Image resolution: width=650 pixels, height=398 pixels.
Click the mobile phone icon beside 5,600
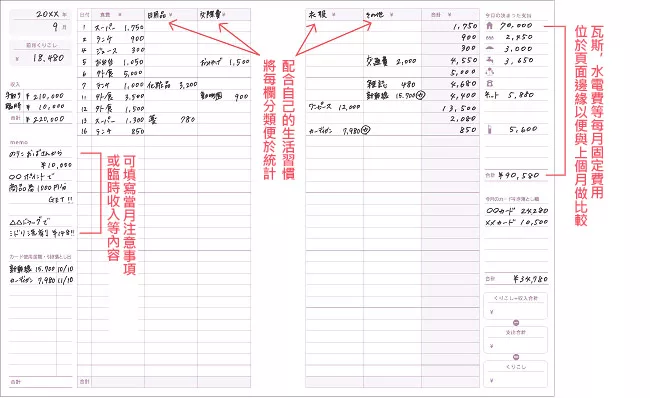point(490,129)
